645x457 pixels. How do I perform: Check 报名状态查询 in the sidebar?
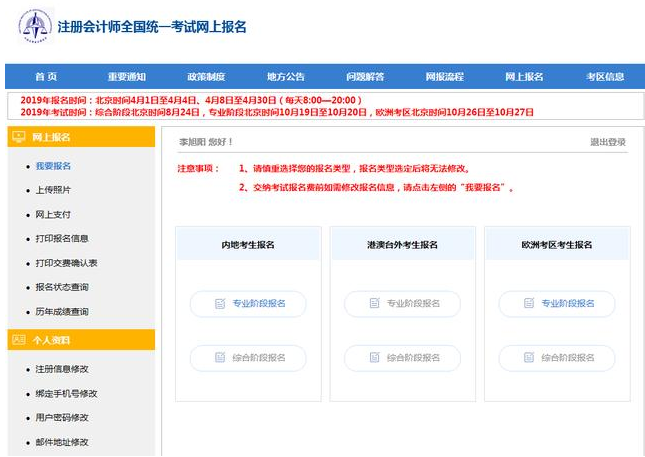(x=62, y=287)
